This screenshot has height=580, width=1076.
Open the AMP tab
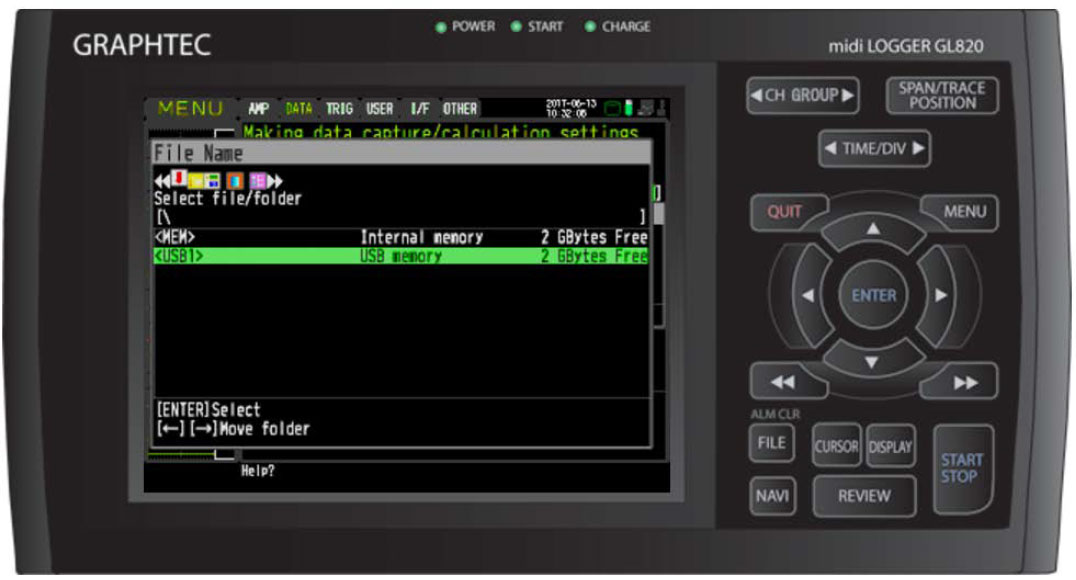pos(258,108)
